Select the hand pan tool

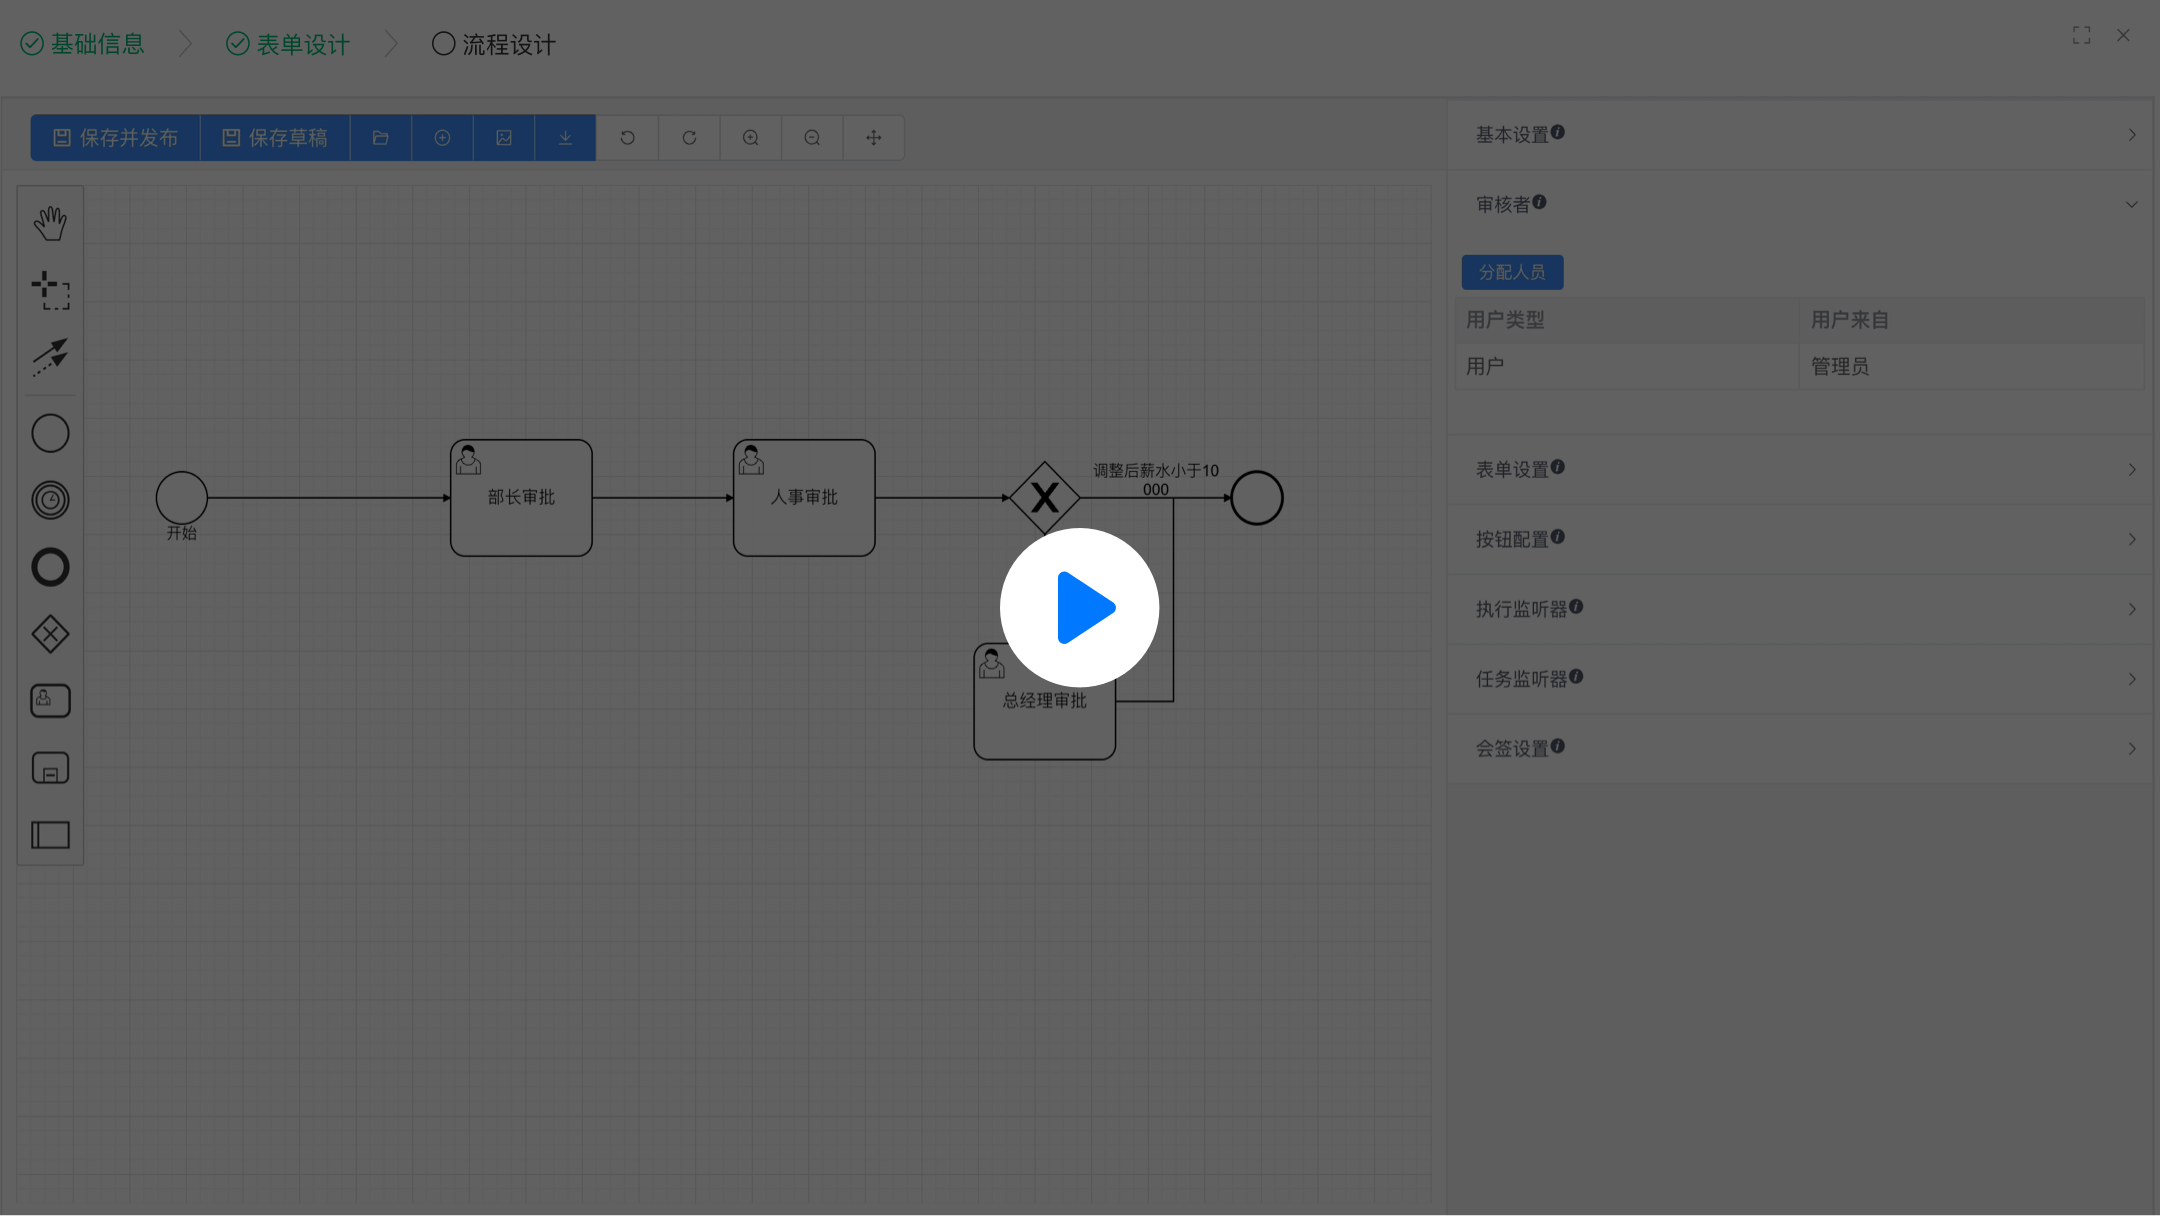click(50, 223)
